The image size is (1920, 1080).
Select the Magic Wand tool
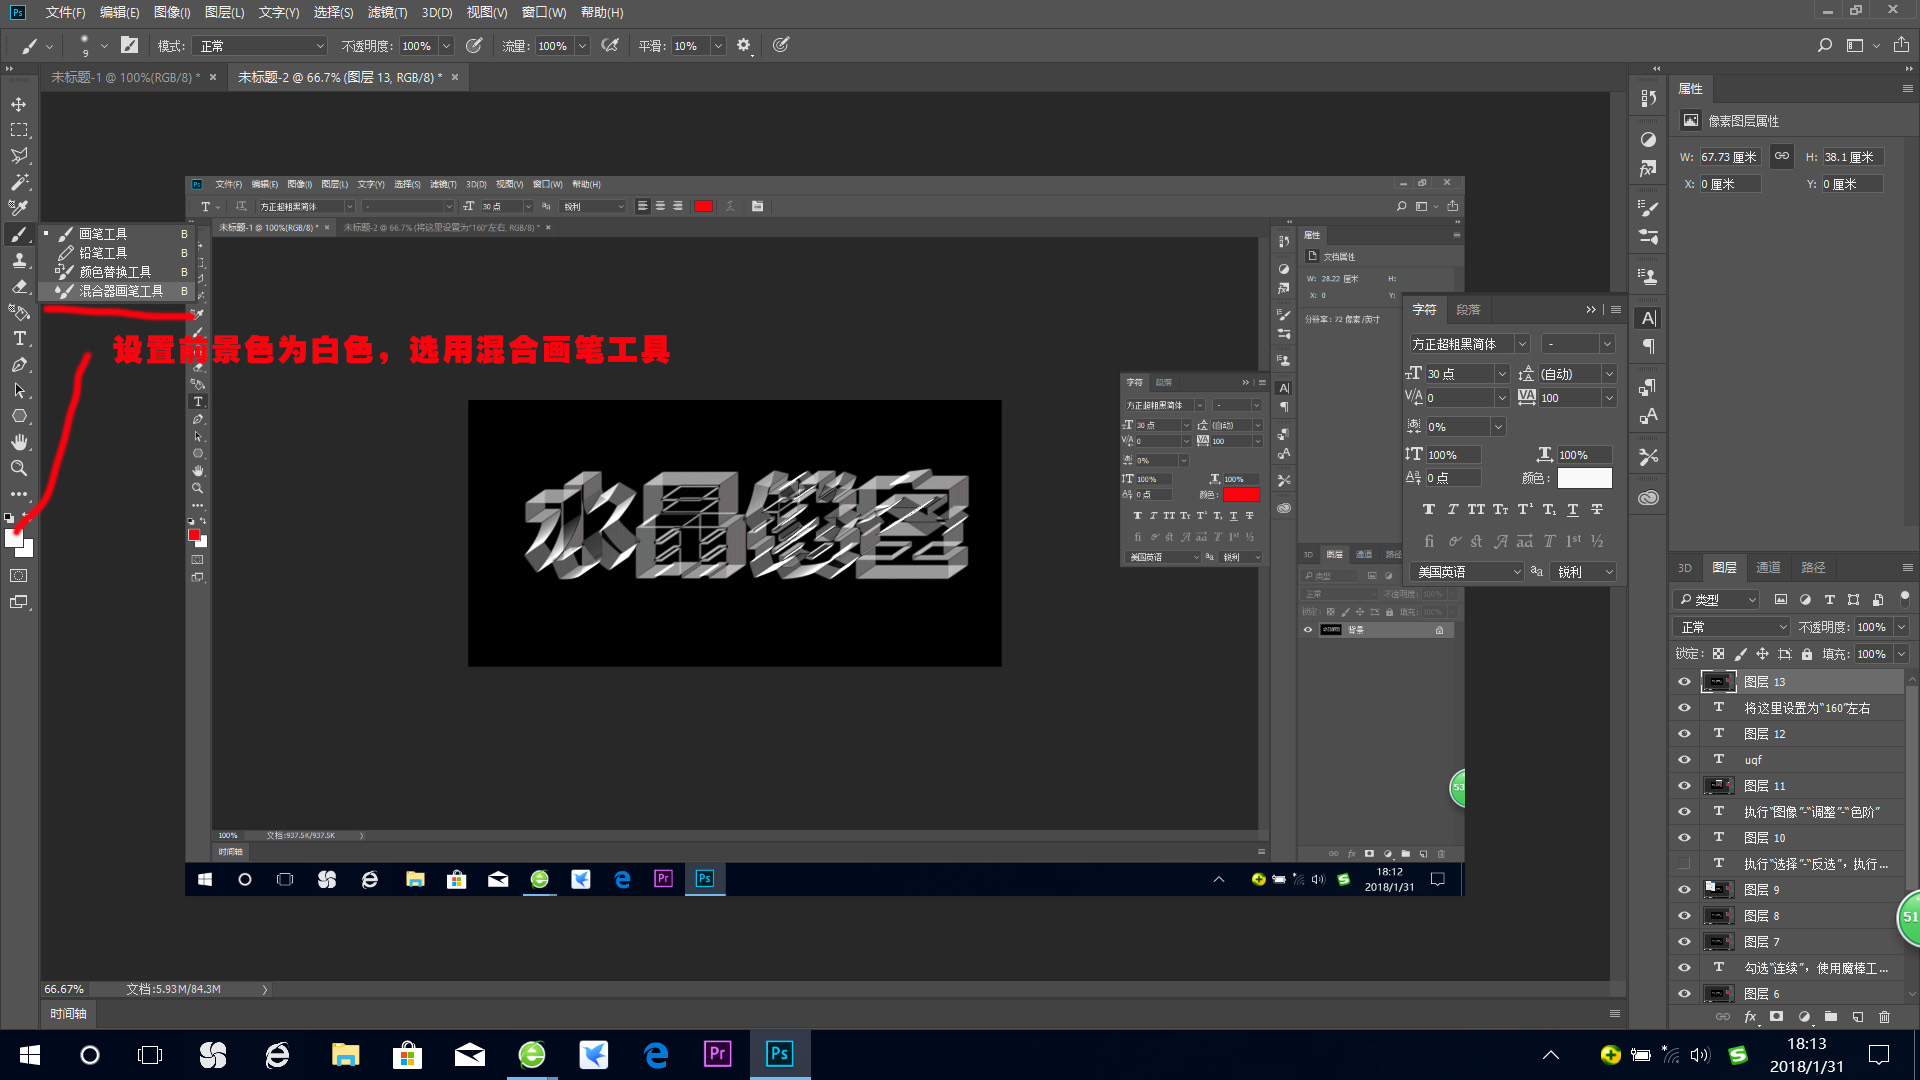(x=19, y=182)
